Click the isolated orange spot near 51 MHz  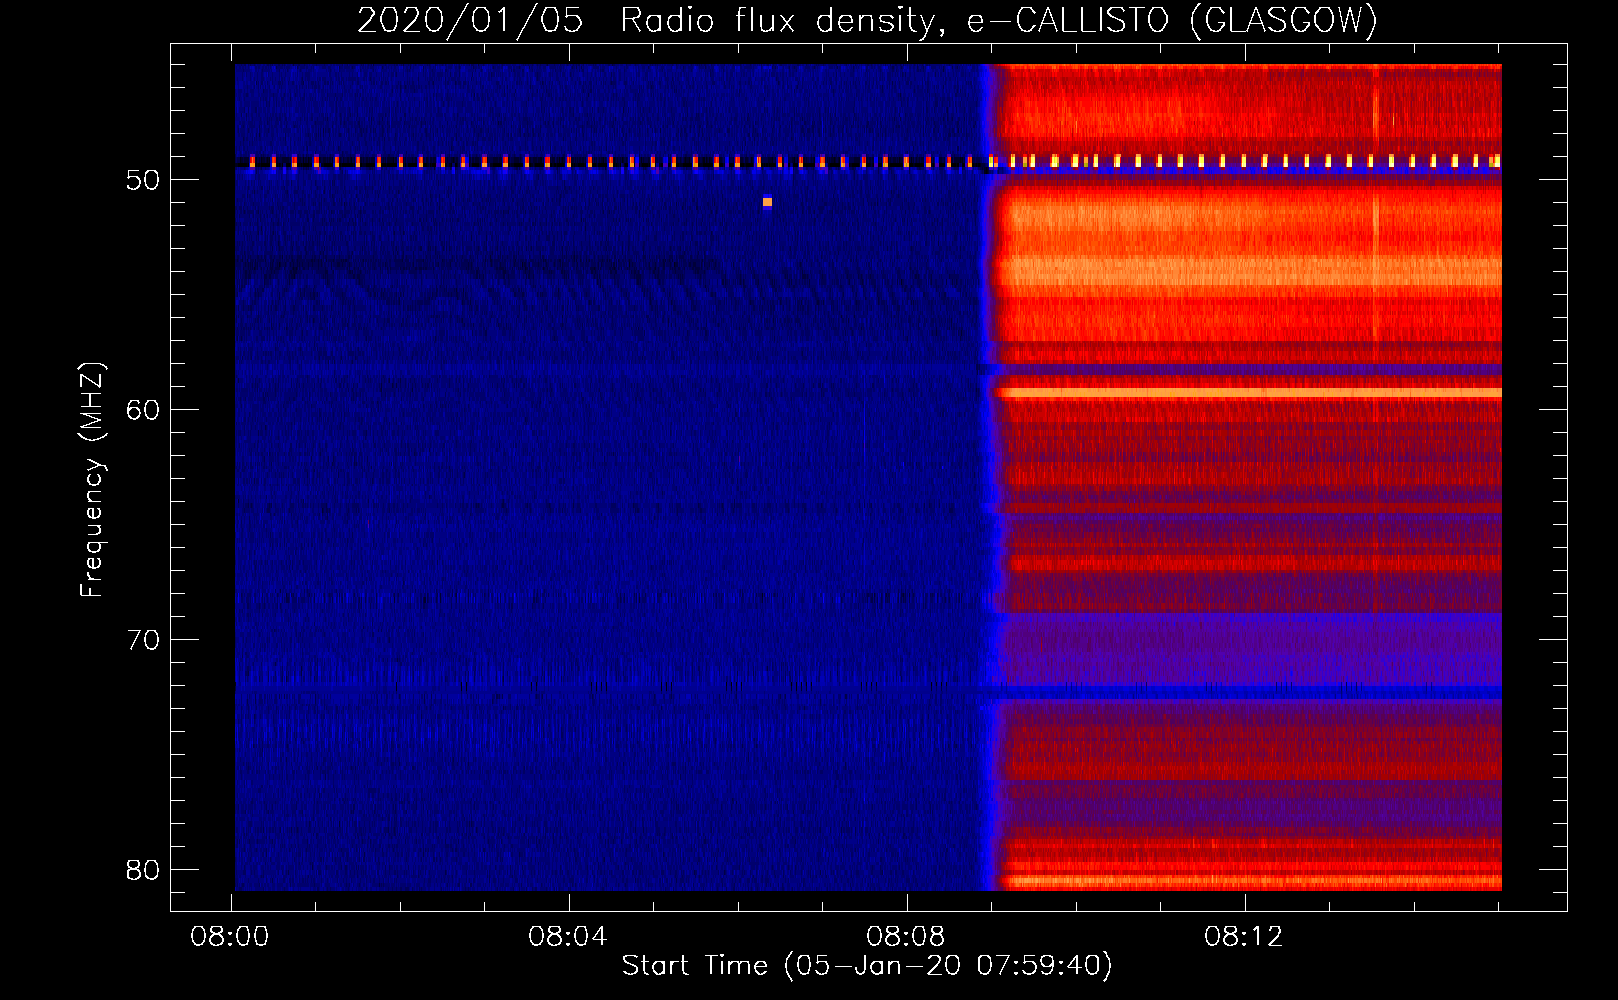coord(767,202)
